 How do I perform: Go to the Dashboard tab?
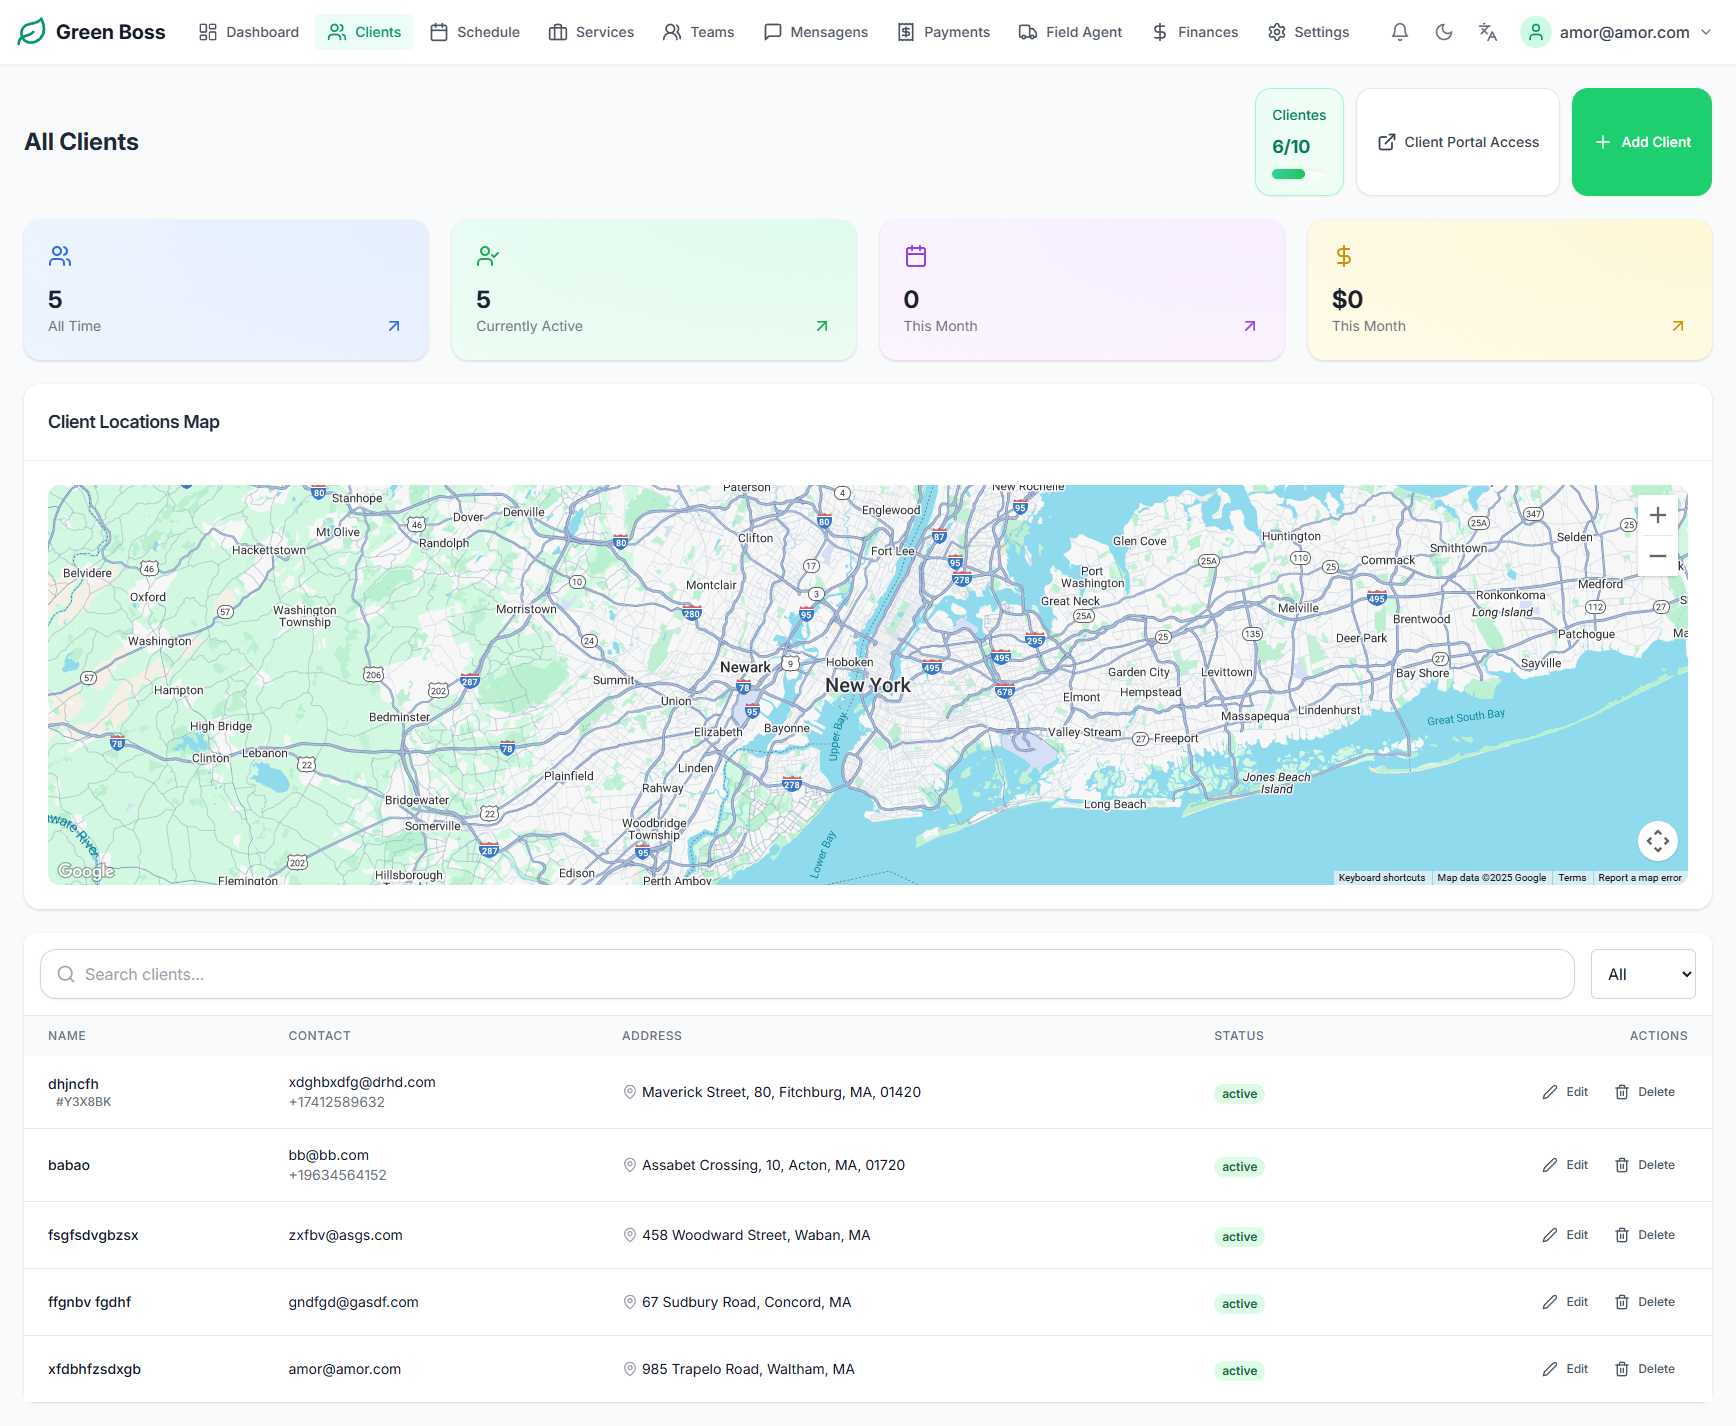click(249, 32)
